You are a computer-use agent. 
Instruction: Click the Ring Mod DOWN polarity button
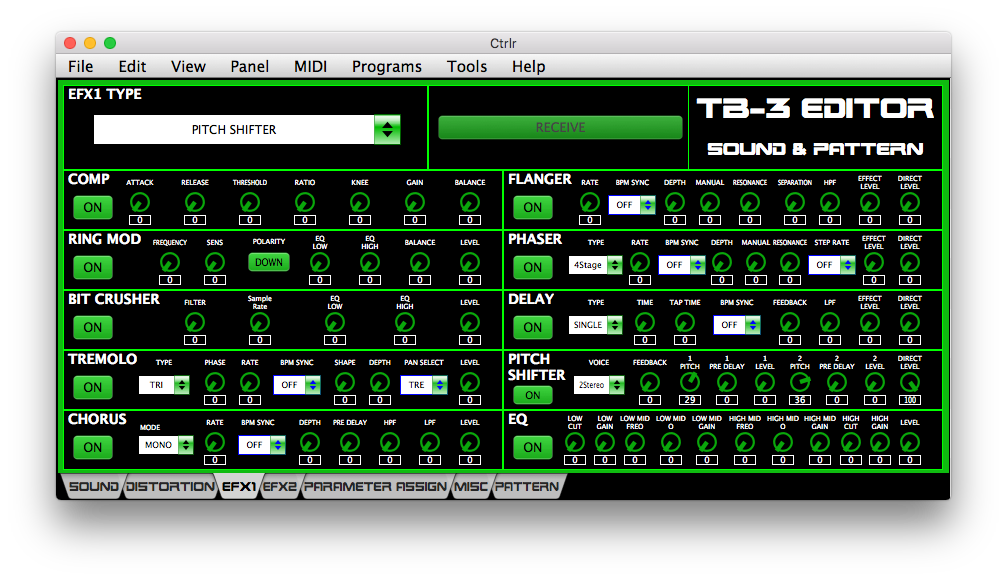pyautogui.click(x=268, y=261)
